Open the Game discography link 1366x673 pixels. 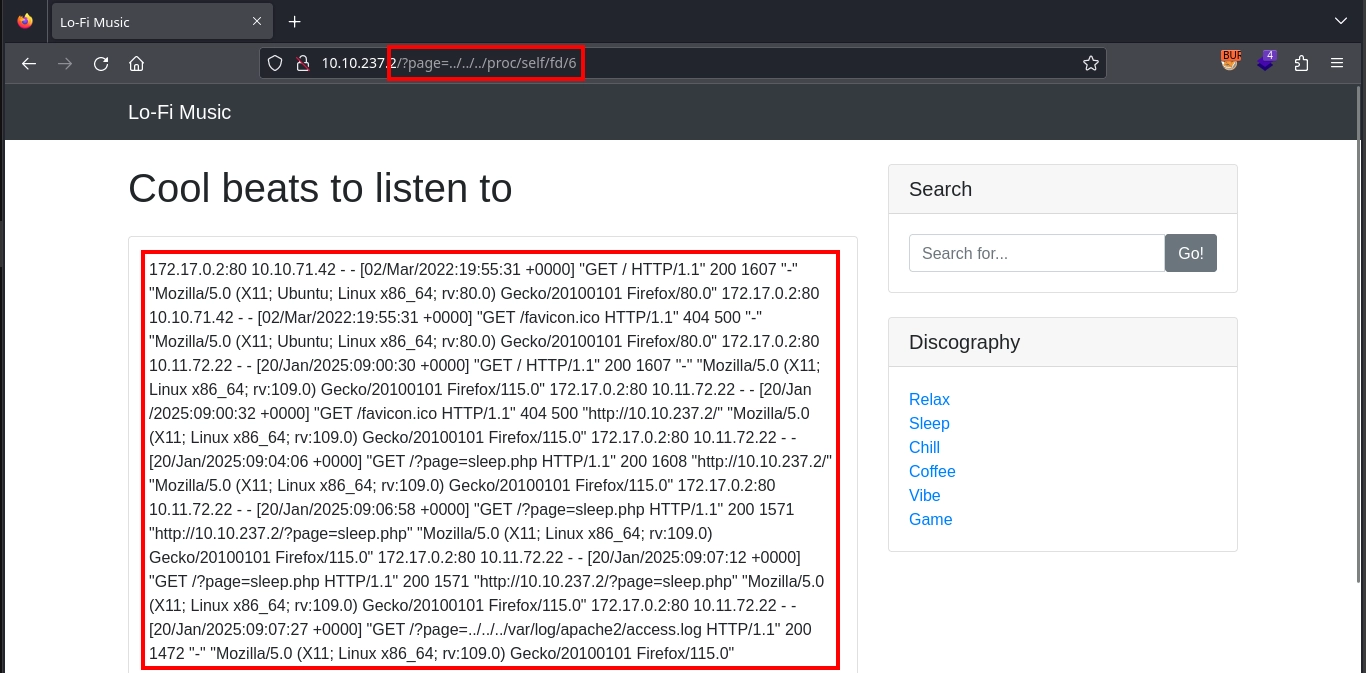930,519
